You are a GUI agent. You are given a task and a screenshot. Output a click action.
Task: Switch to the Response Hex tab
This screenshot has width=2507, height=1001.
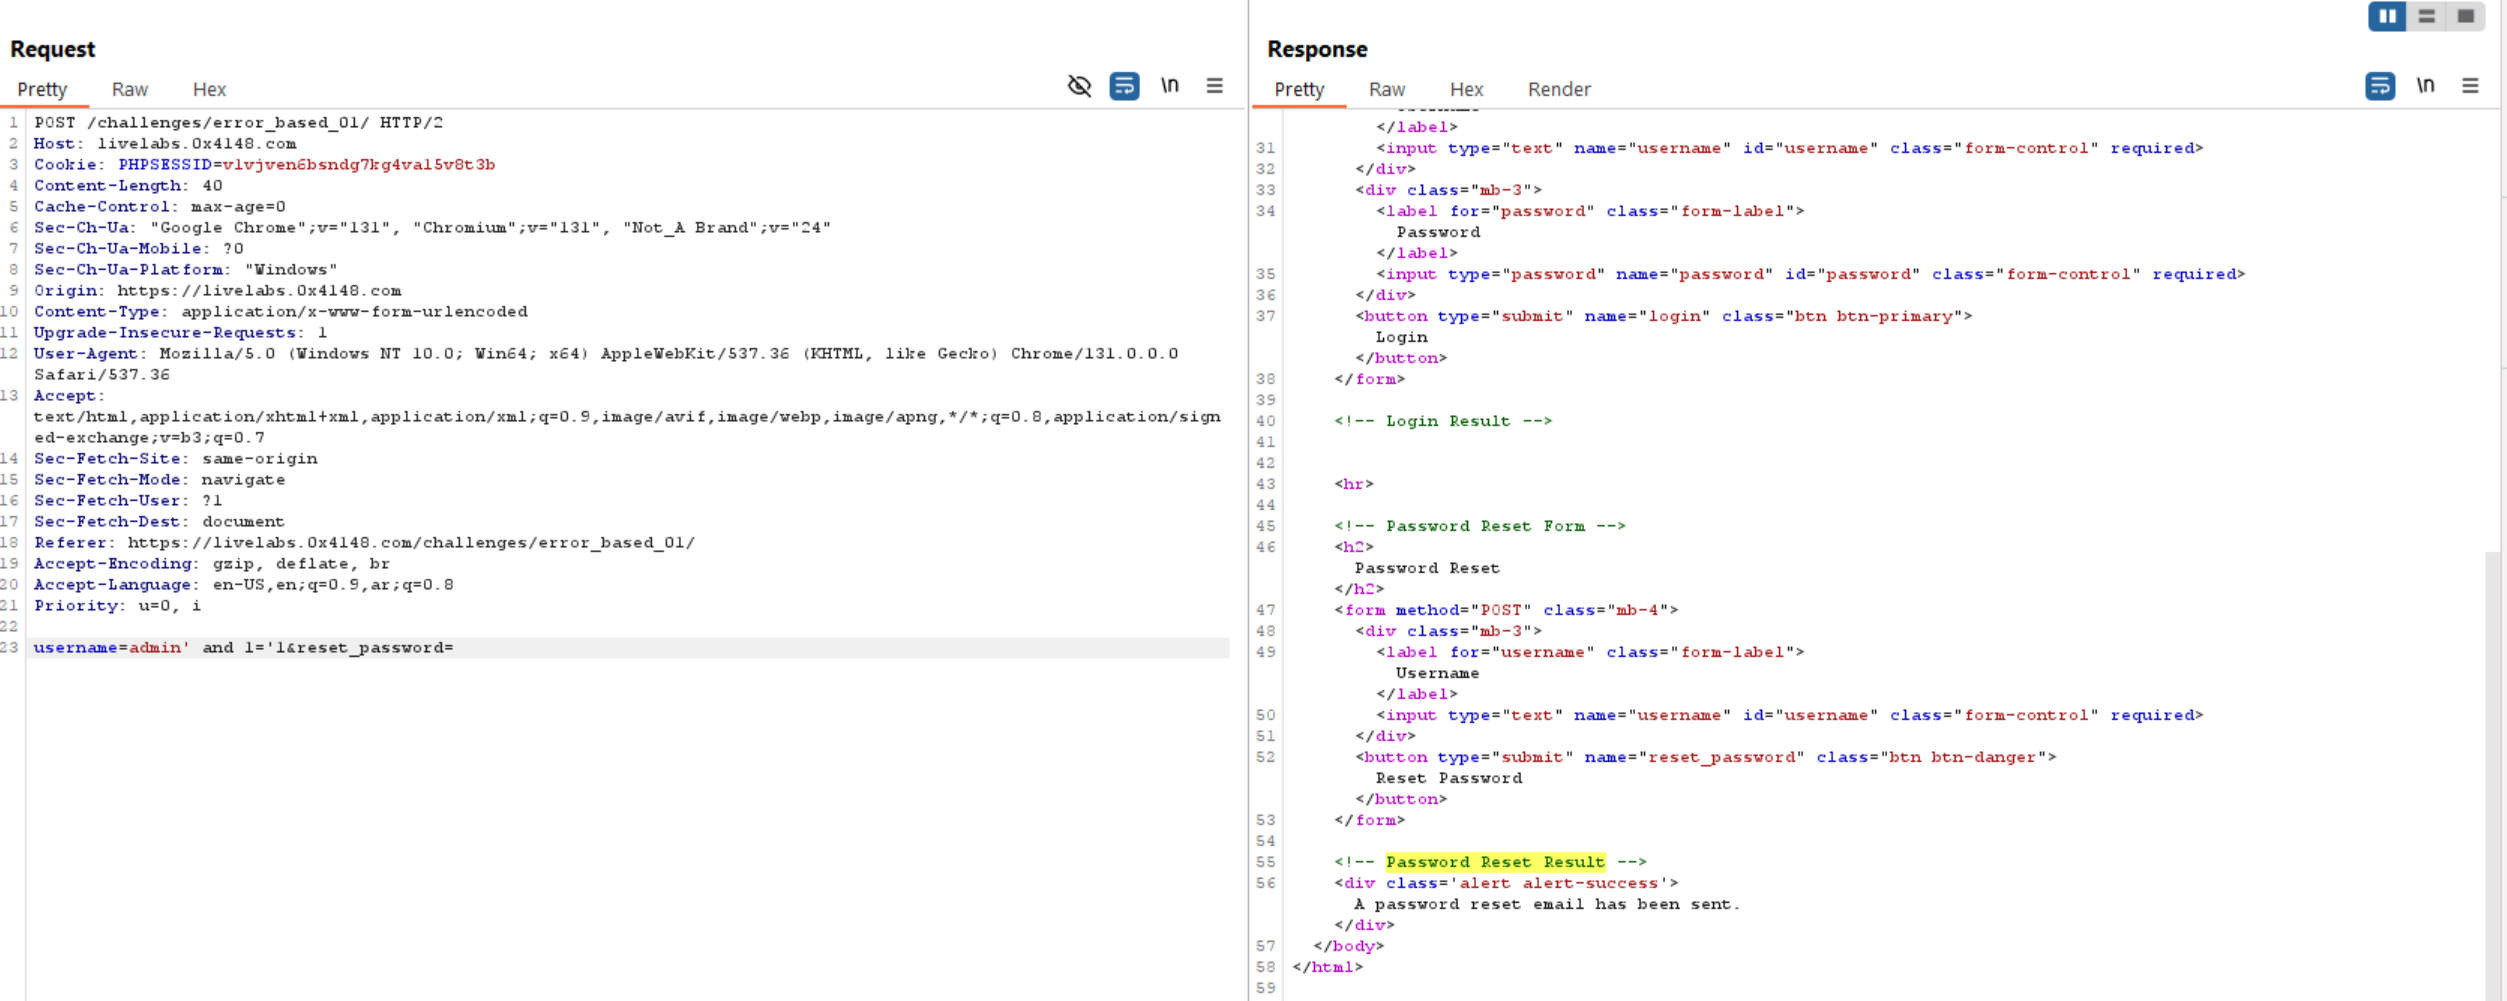pyautogui.click(x=1466, y=89)
